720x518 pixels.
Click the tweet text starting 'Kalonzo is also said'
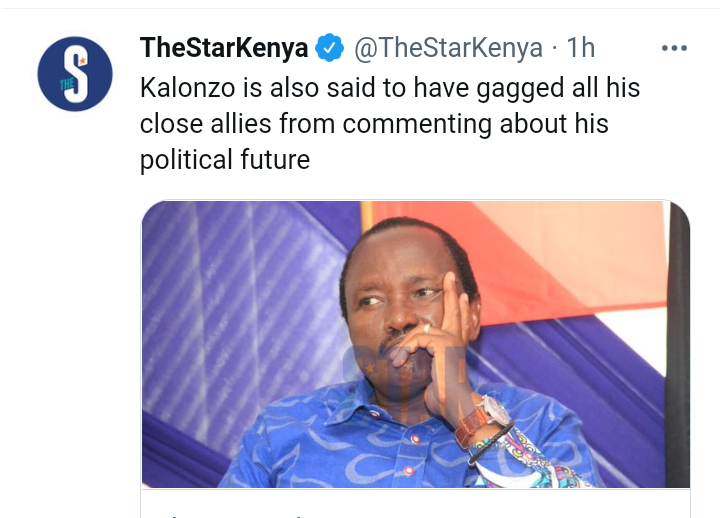coord(390,124)
